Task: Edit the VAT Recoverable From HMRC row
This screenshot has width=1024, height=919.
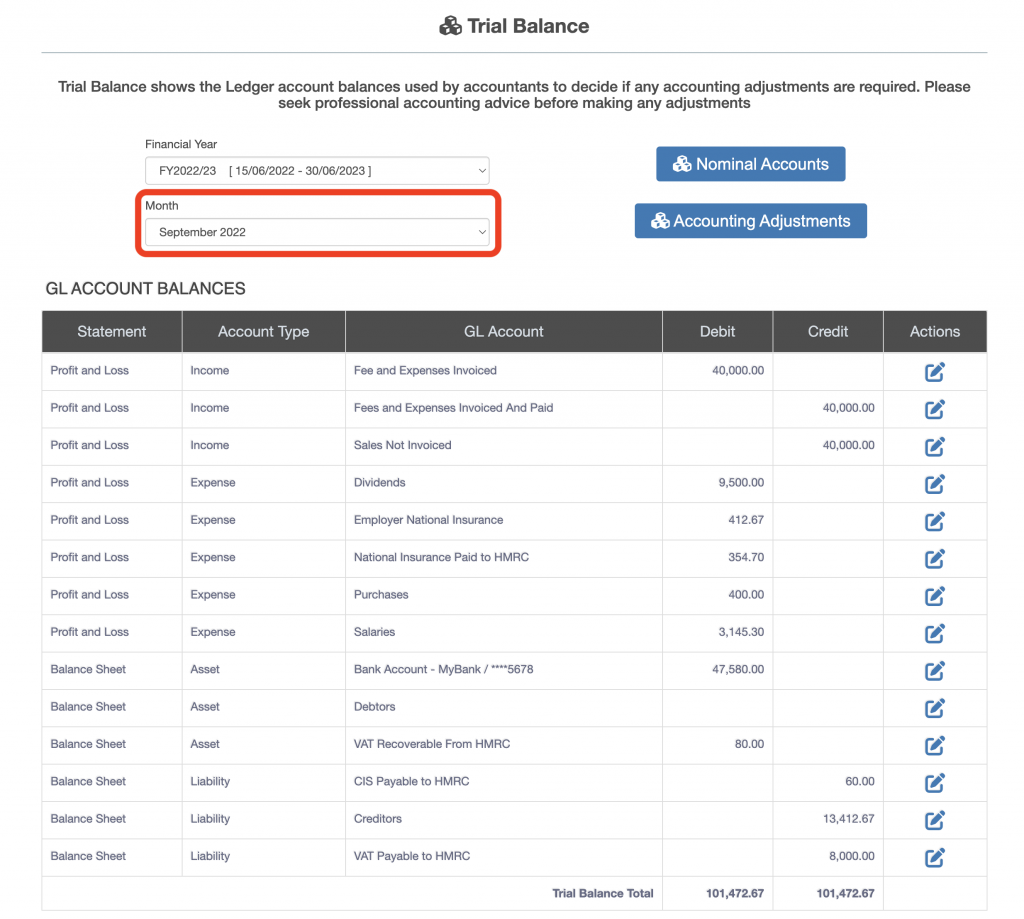Action: 934,745
